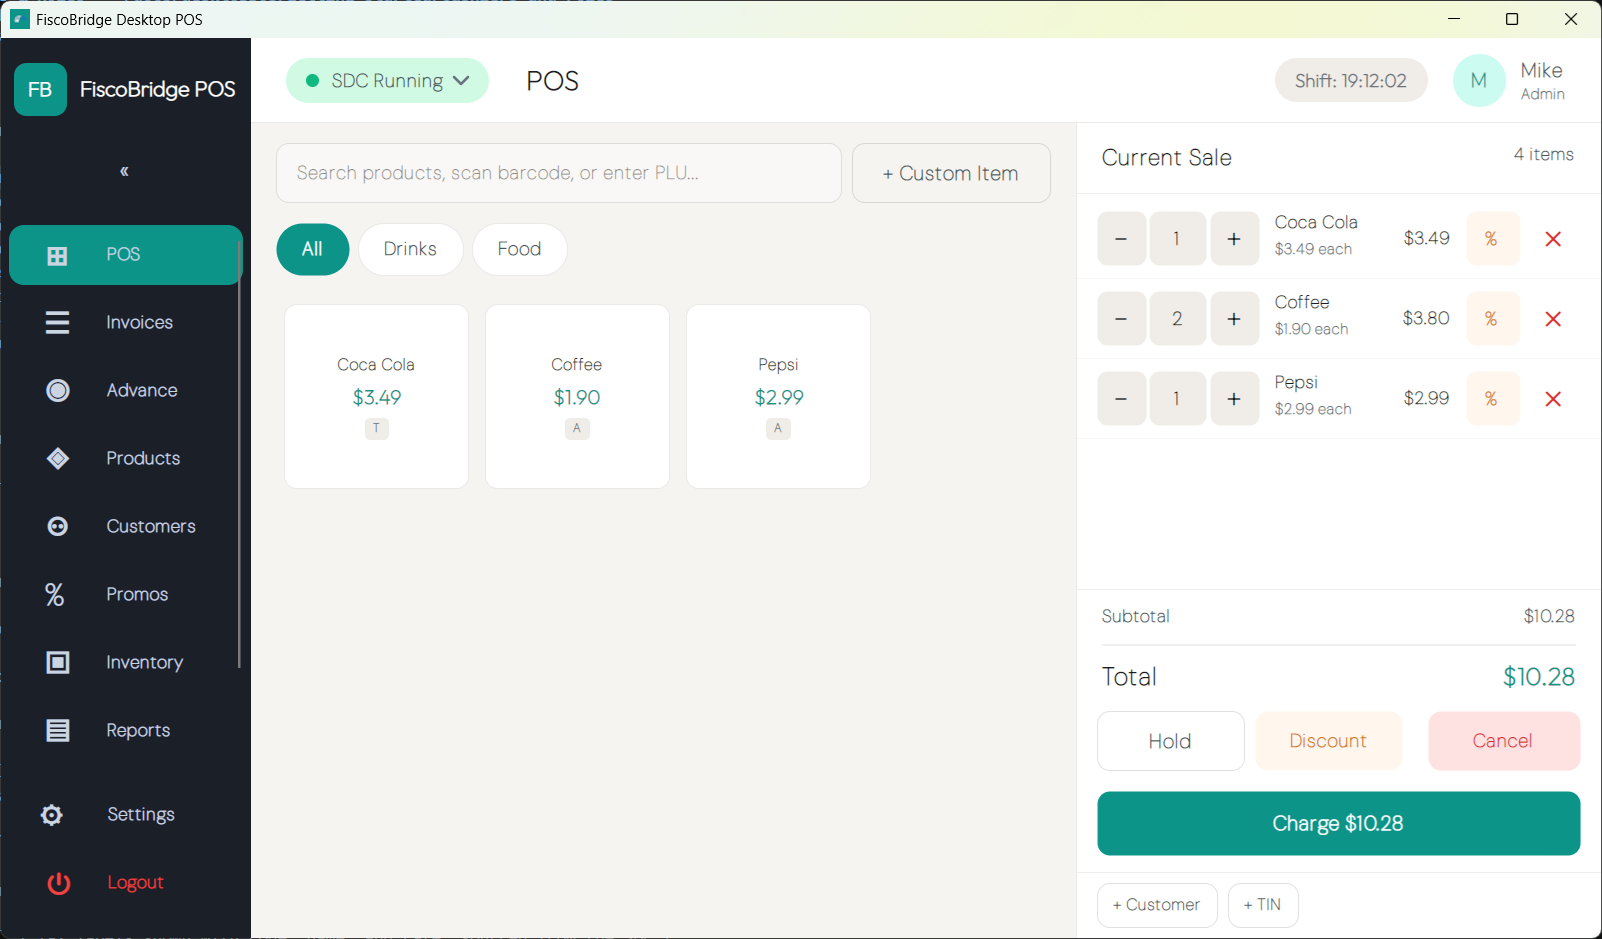Edit Coca Cola quantity field

1178,239
